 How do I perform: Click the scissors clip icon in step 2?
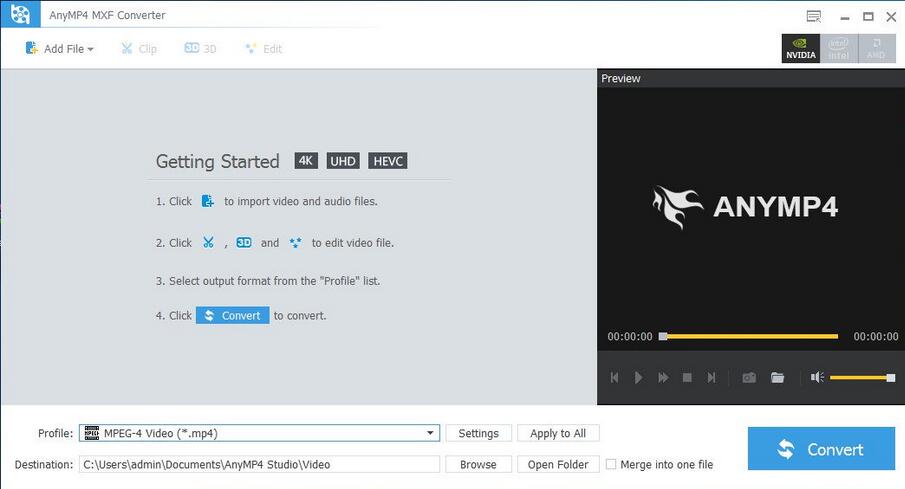tap(208, 242)
